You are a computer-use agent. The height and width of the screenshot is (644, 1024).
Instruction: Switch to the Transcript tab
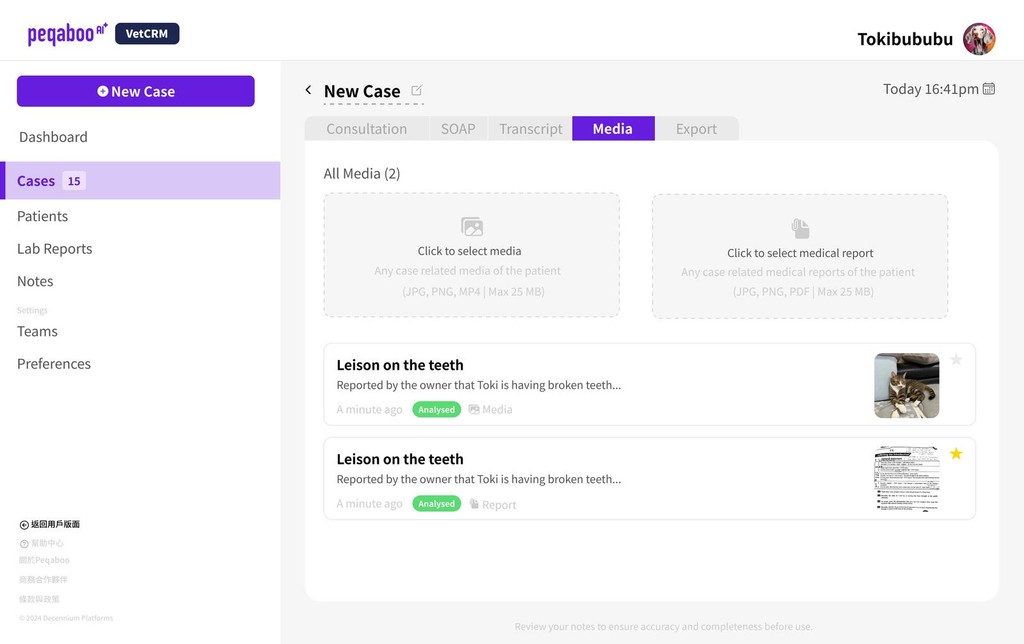pos(530,129)
